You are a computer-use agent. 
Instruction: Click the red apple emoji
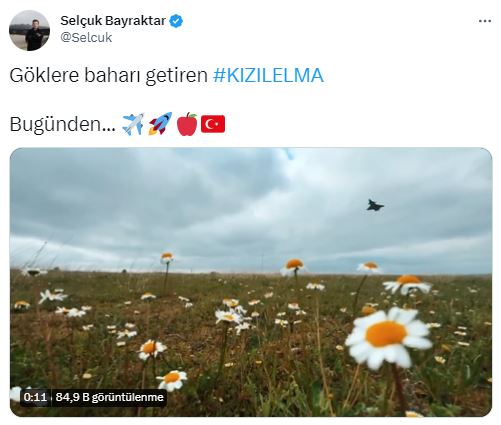(187, 124)
